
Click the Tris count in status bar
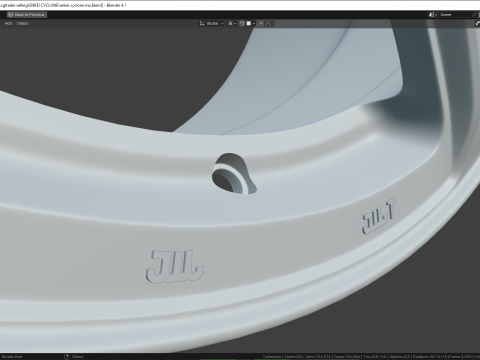(x=374, y=357)
